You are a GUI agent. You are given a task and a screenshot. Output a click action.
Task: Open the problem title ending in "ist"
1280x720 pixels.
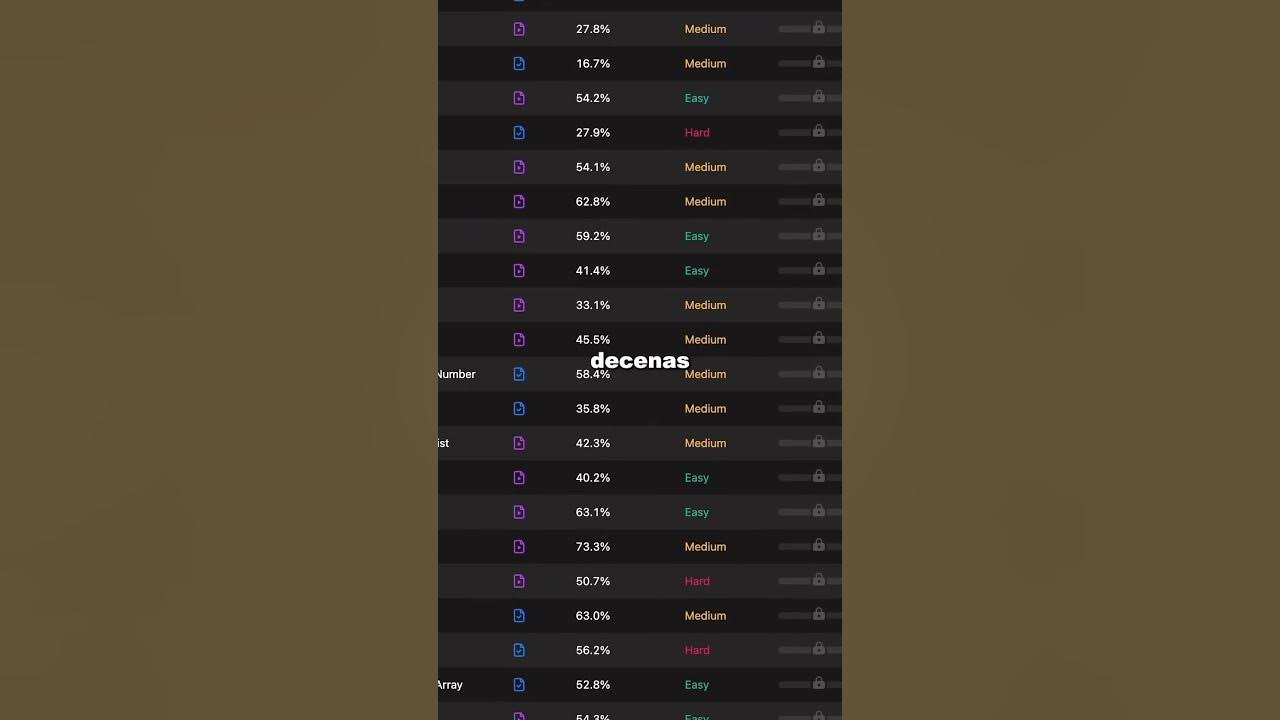pos(444,443)
